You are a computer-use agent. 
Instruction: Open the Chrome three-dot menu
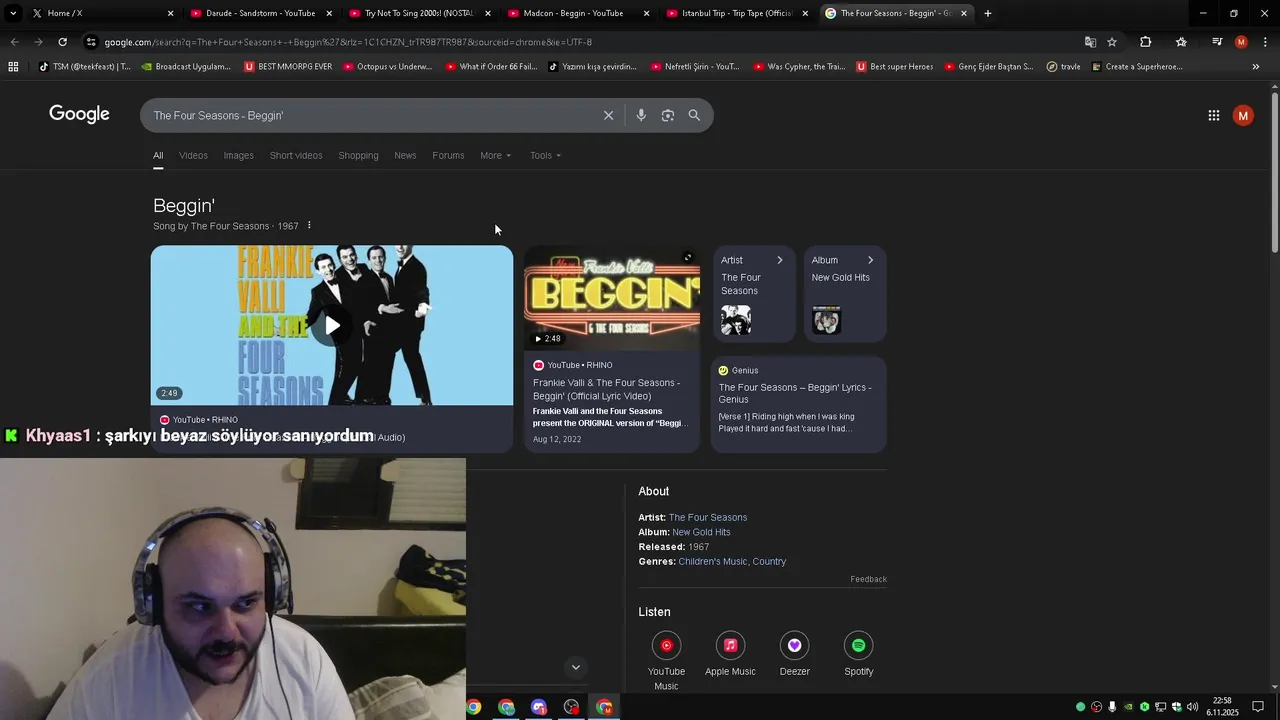tap(1264, 42)
